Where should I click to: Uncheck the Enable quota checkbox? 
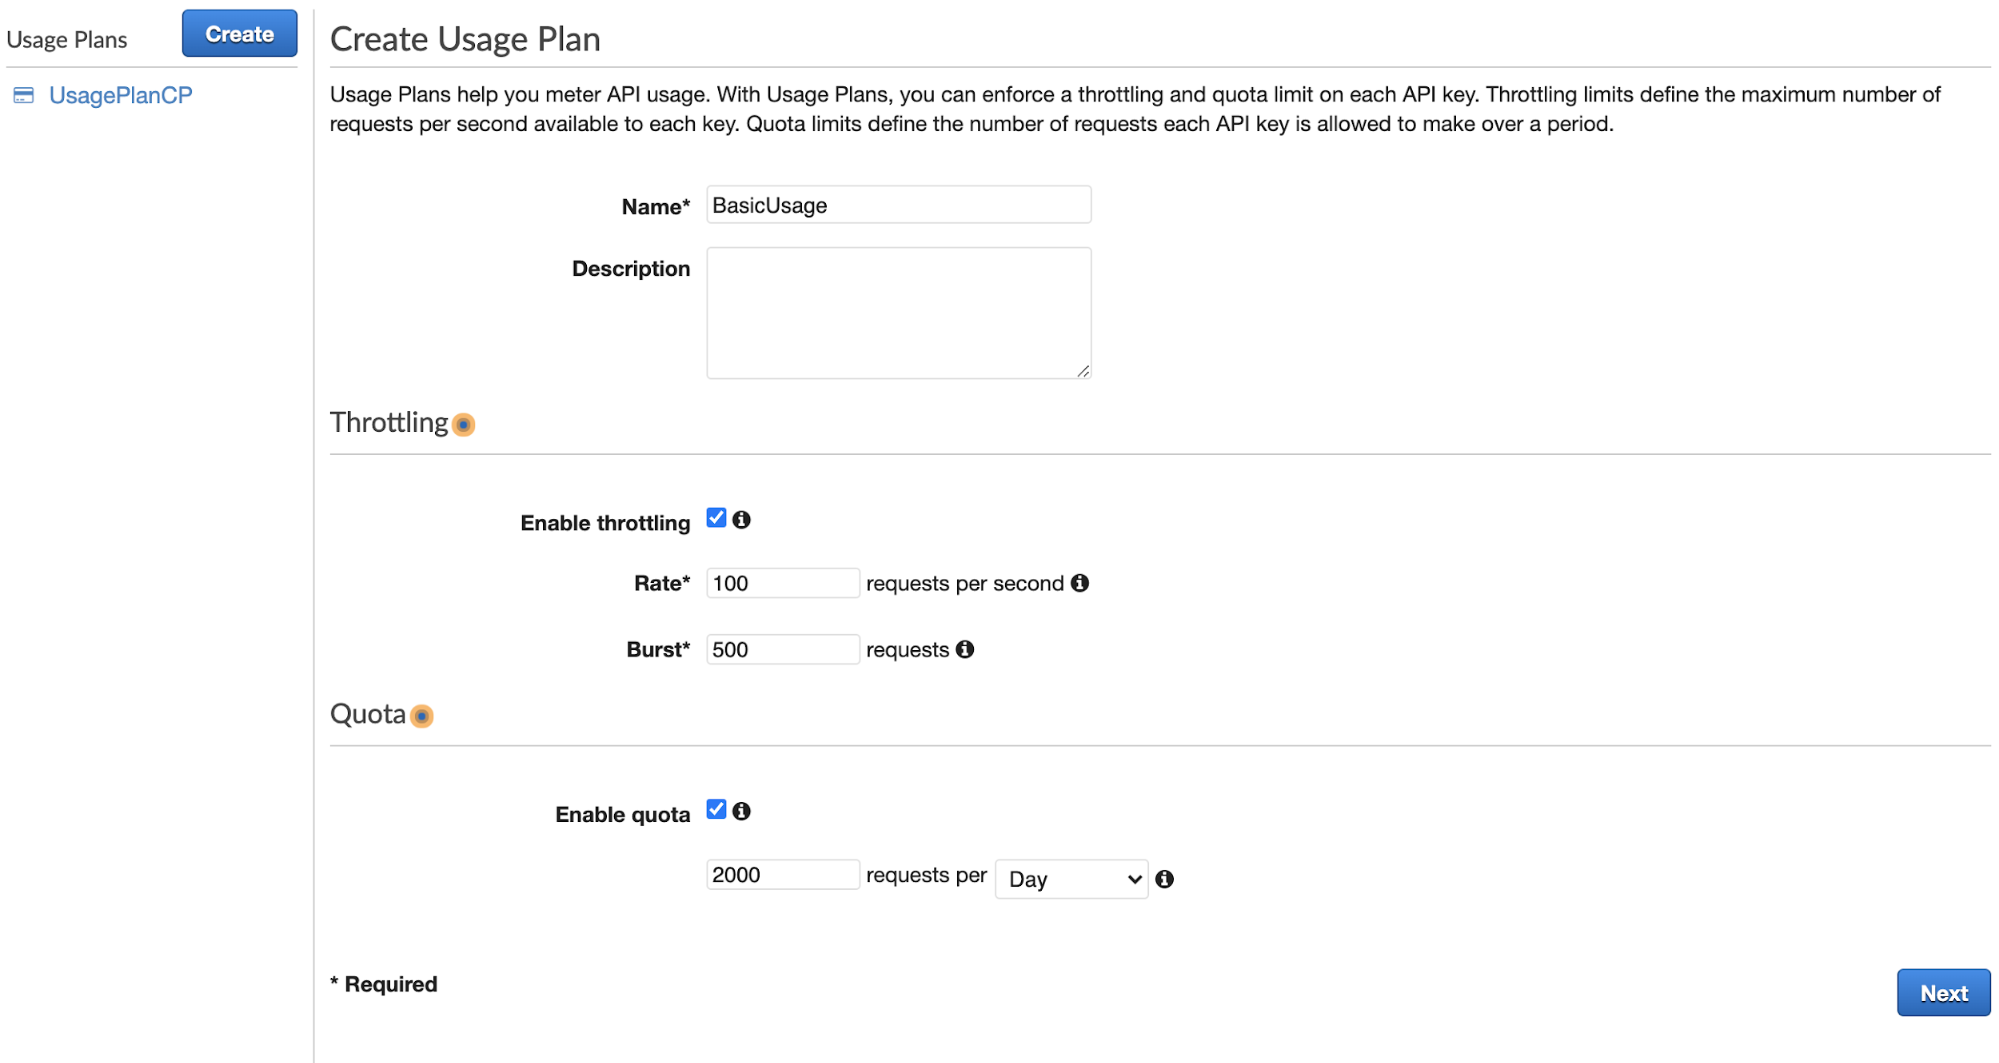(716, 809)
